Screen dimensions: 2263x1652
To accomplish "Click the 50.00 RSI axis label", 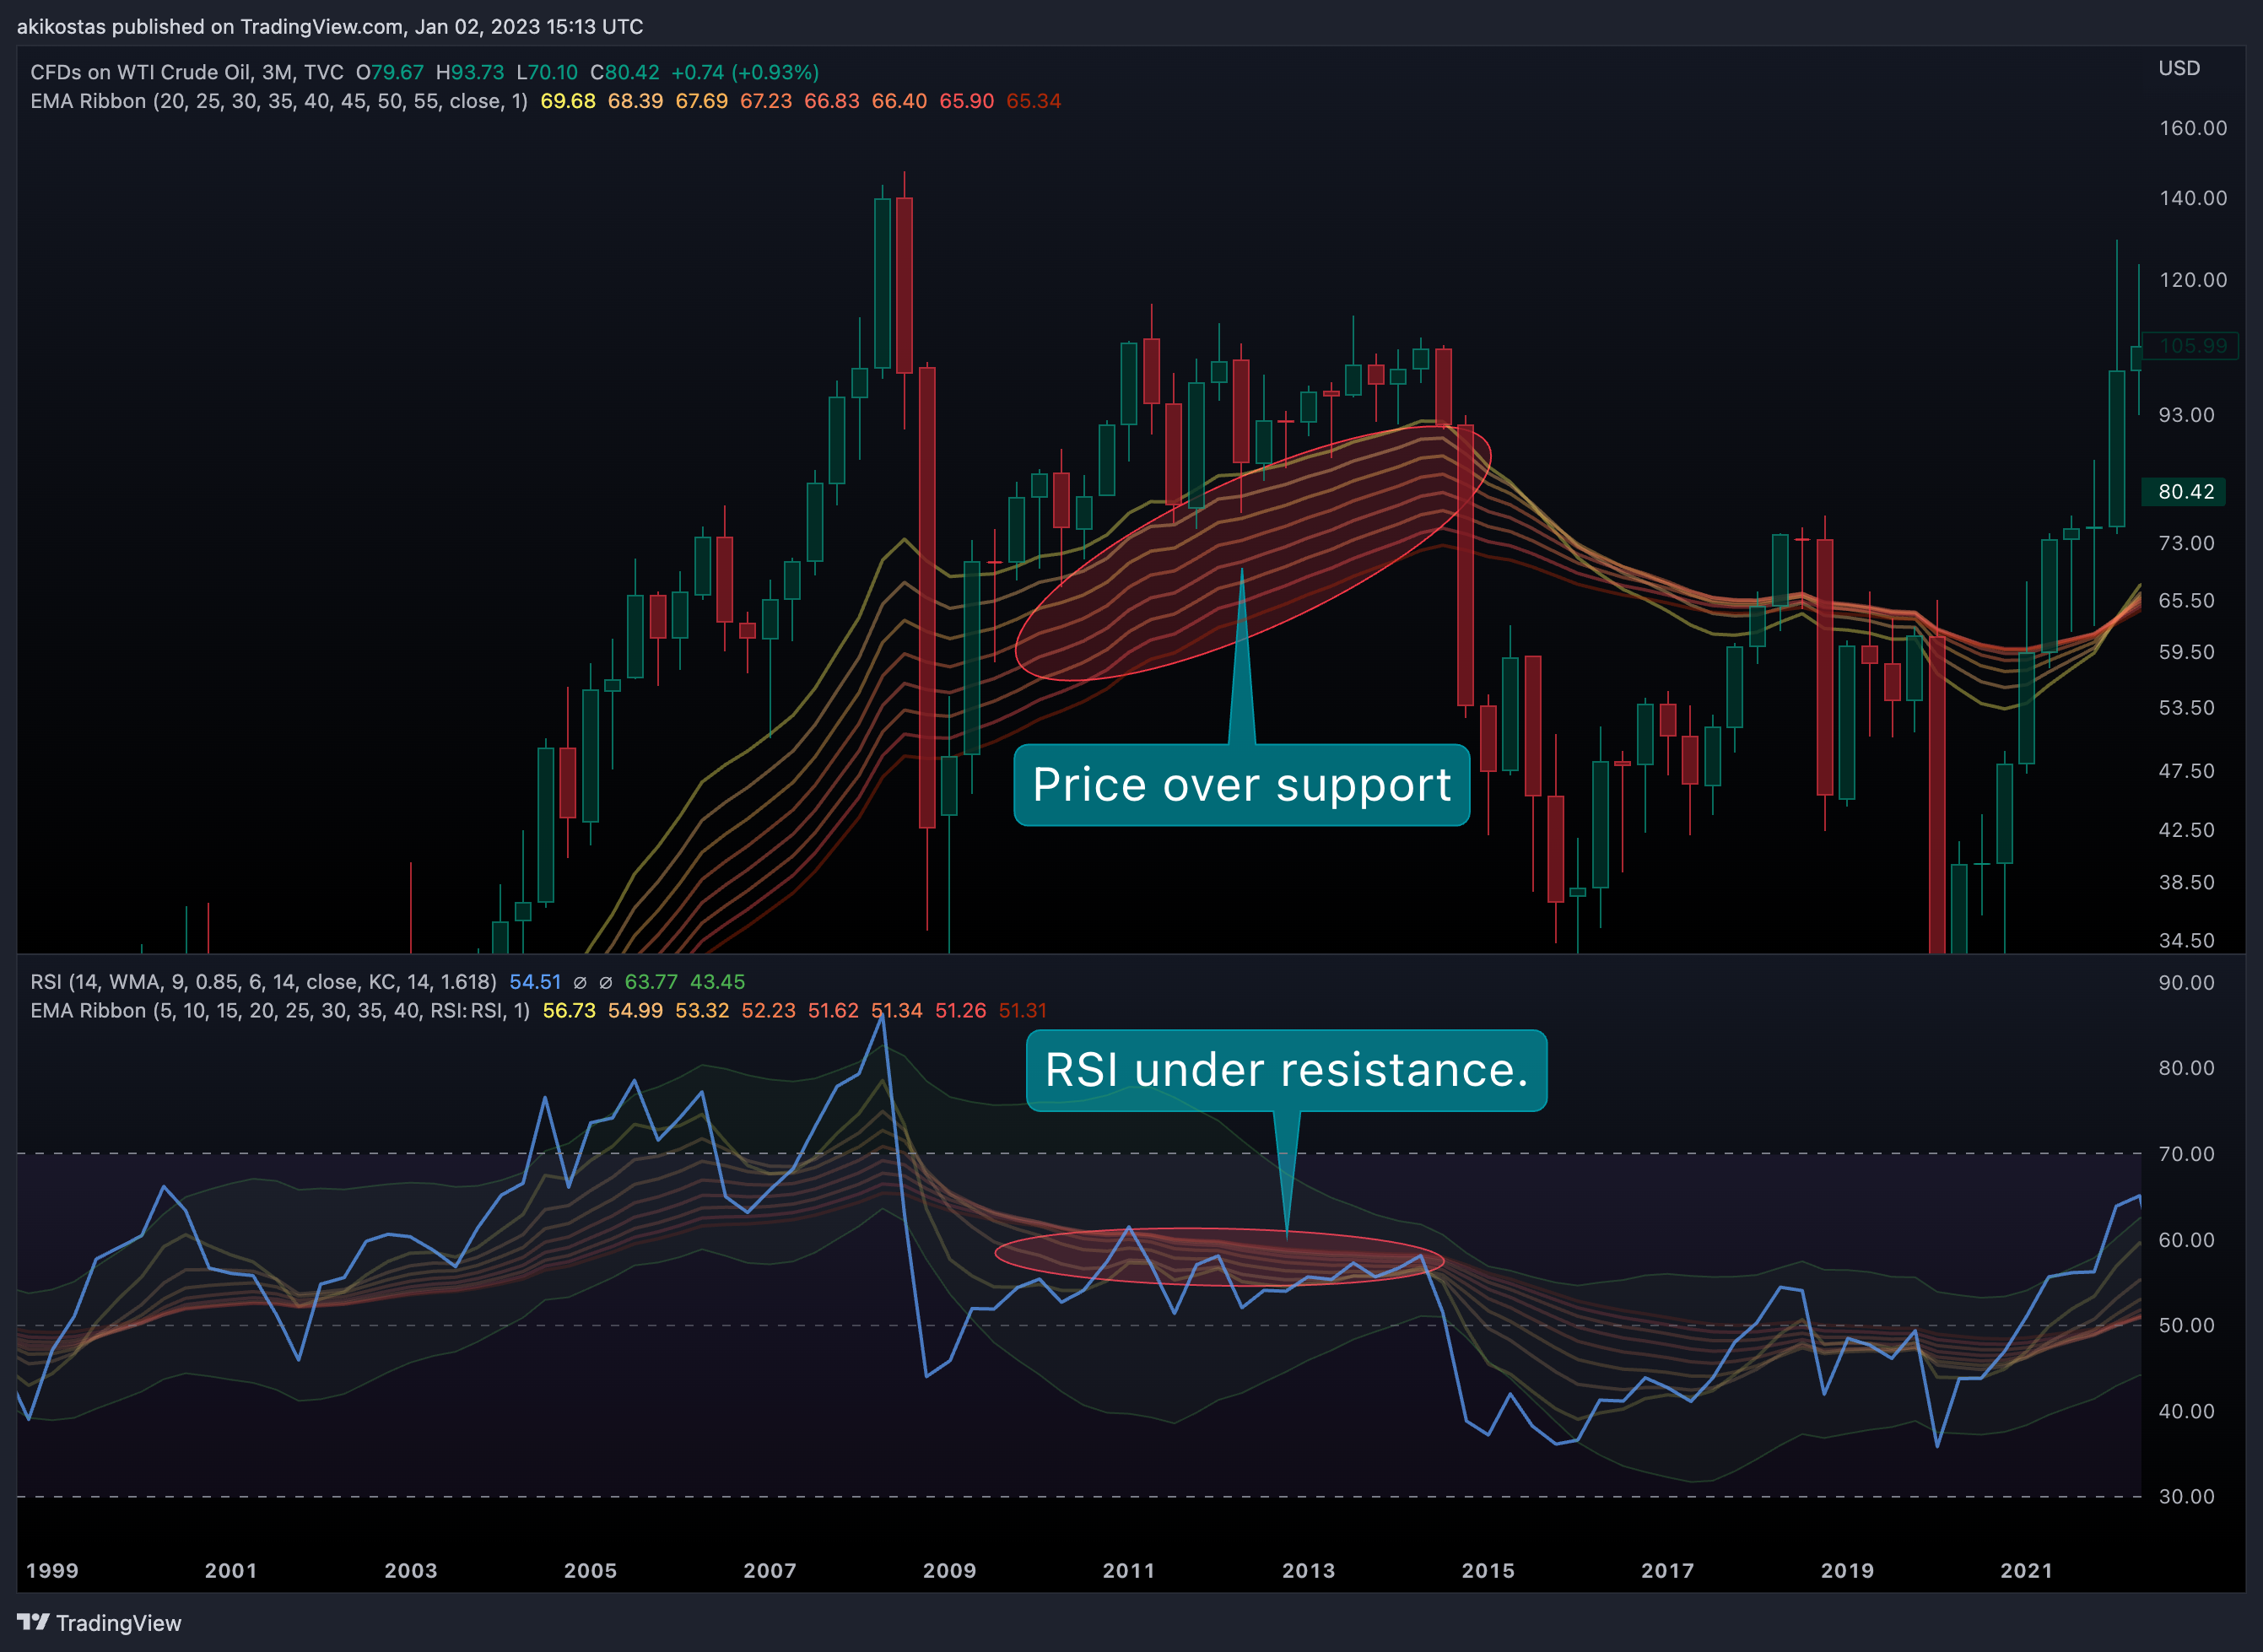I will pyautogui.click(x=2186, y=1325).
